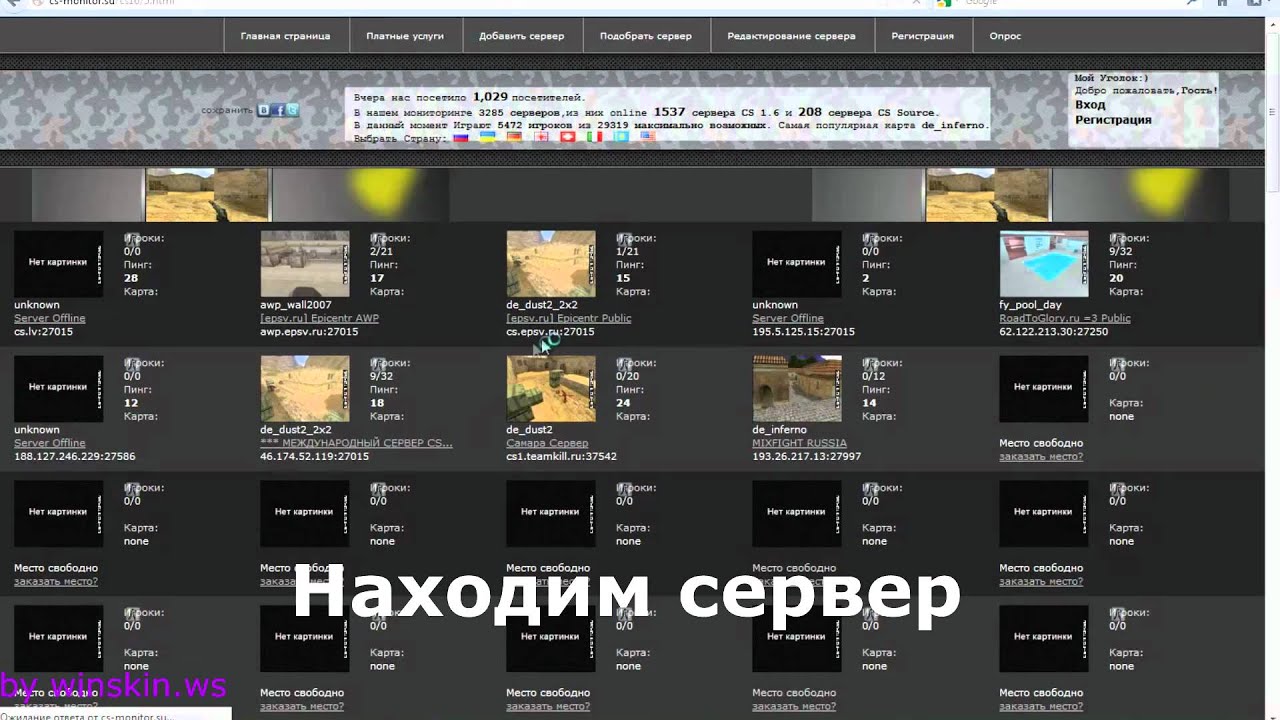1280x720 pixels.
Task: Open the [epsv.ru] Epicentr AWP server link
Action: pyautogui.click(x=319, y=318)
